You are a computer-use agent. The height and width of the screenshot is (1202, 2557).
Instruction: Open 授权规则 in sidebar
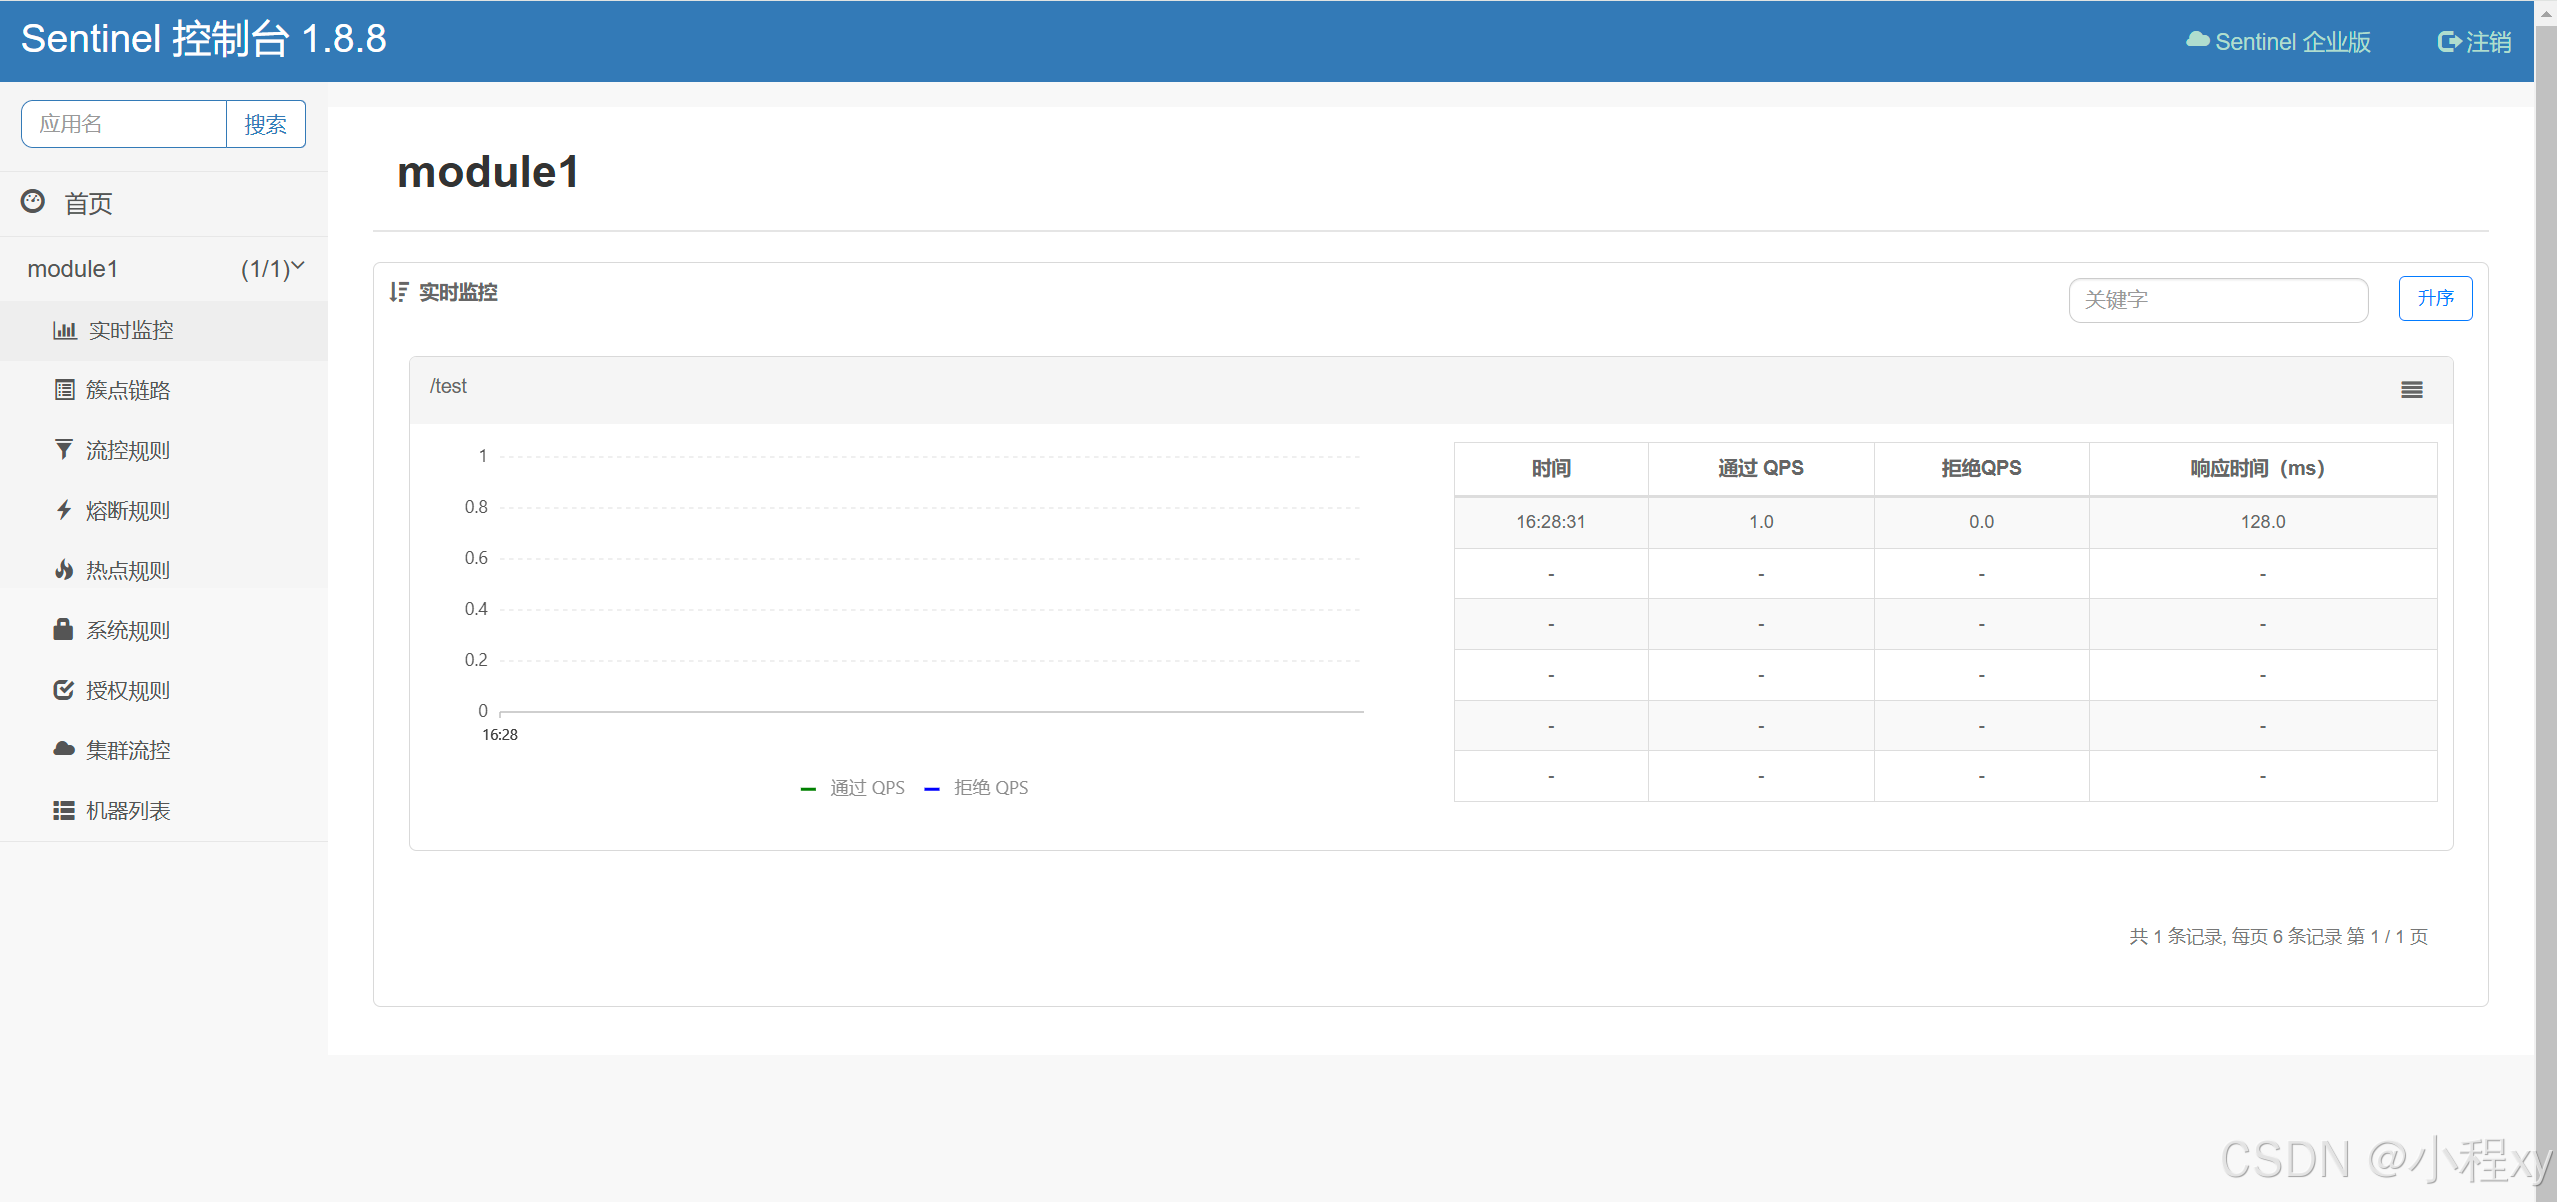click(x=163, y=690)
